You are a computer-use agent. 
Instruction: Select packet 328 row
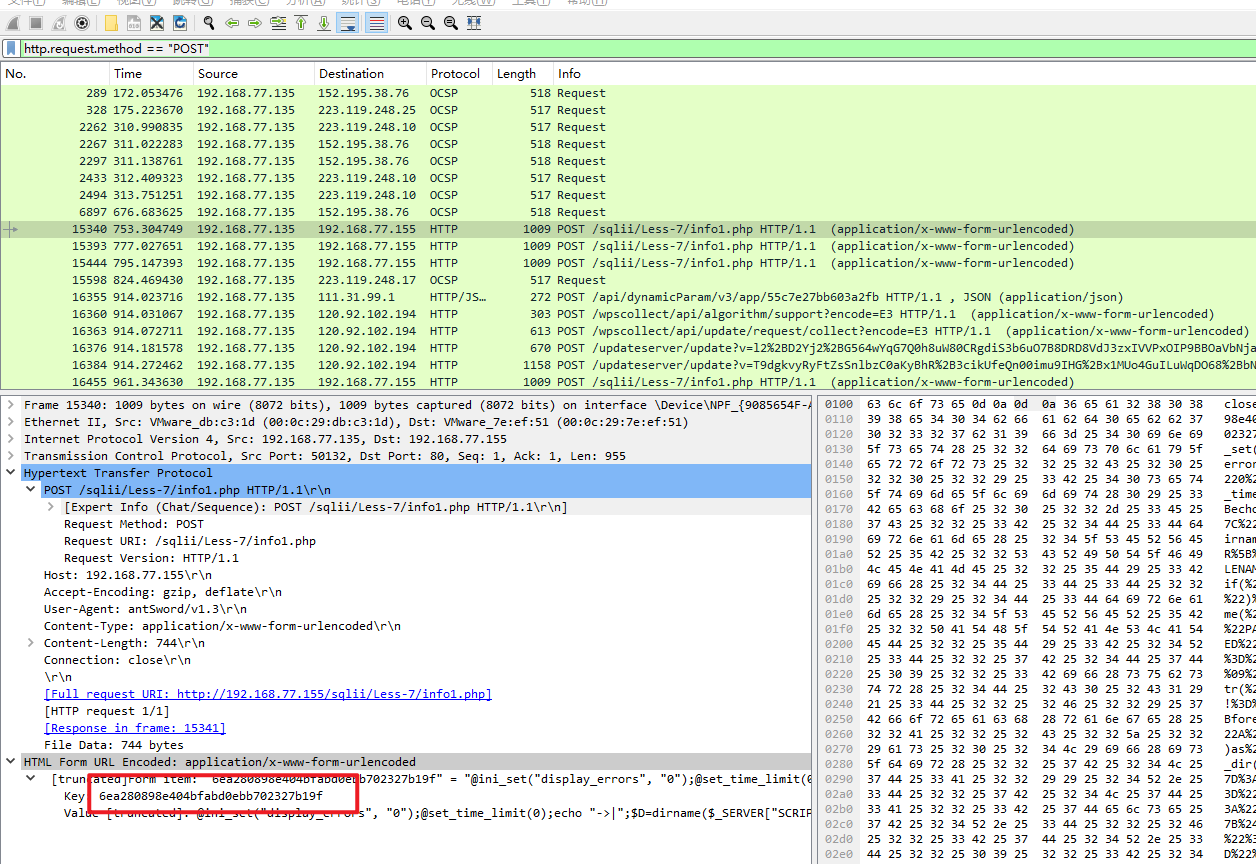point(628,110)
